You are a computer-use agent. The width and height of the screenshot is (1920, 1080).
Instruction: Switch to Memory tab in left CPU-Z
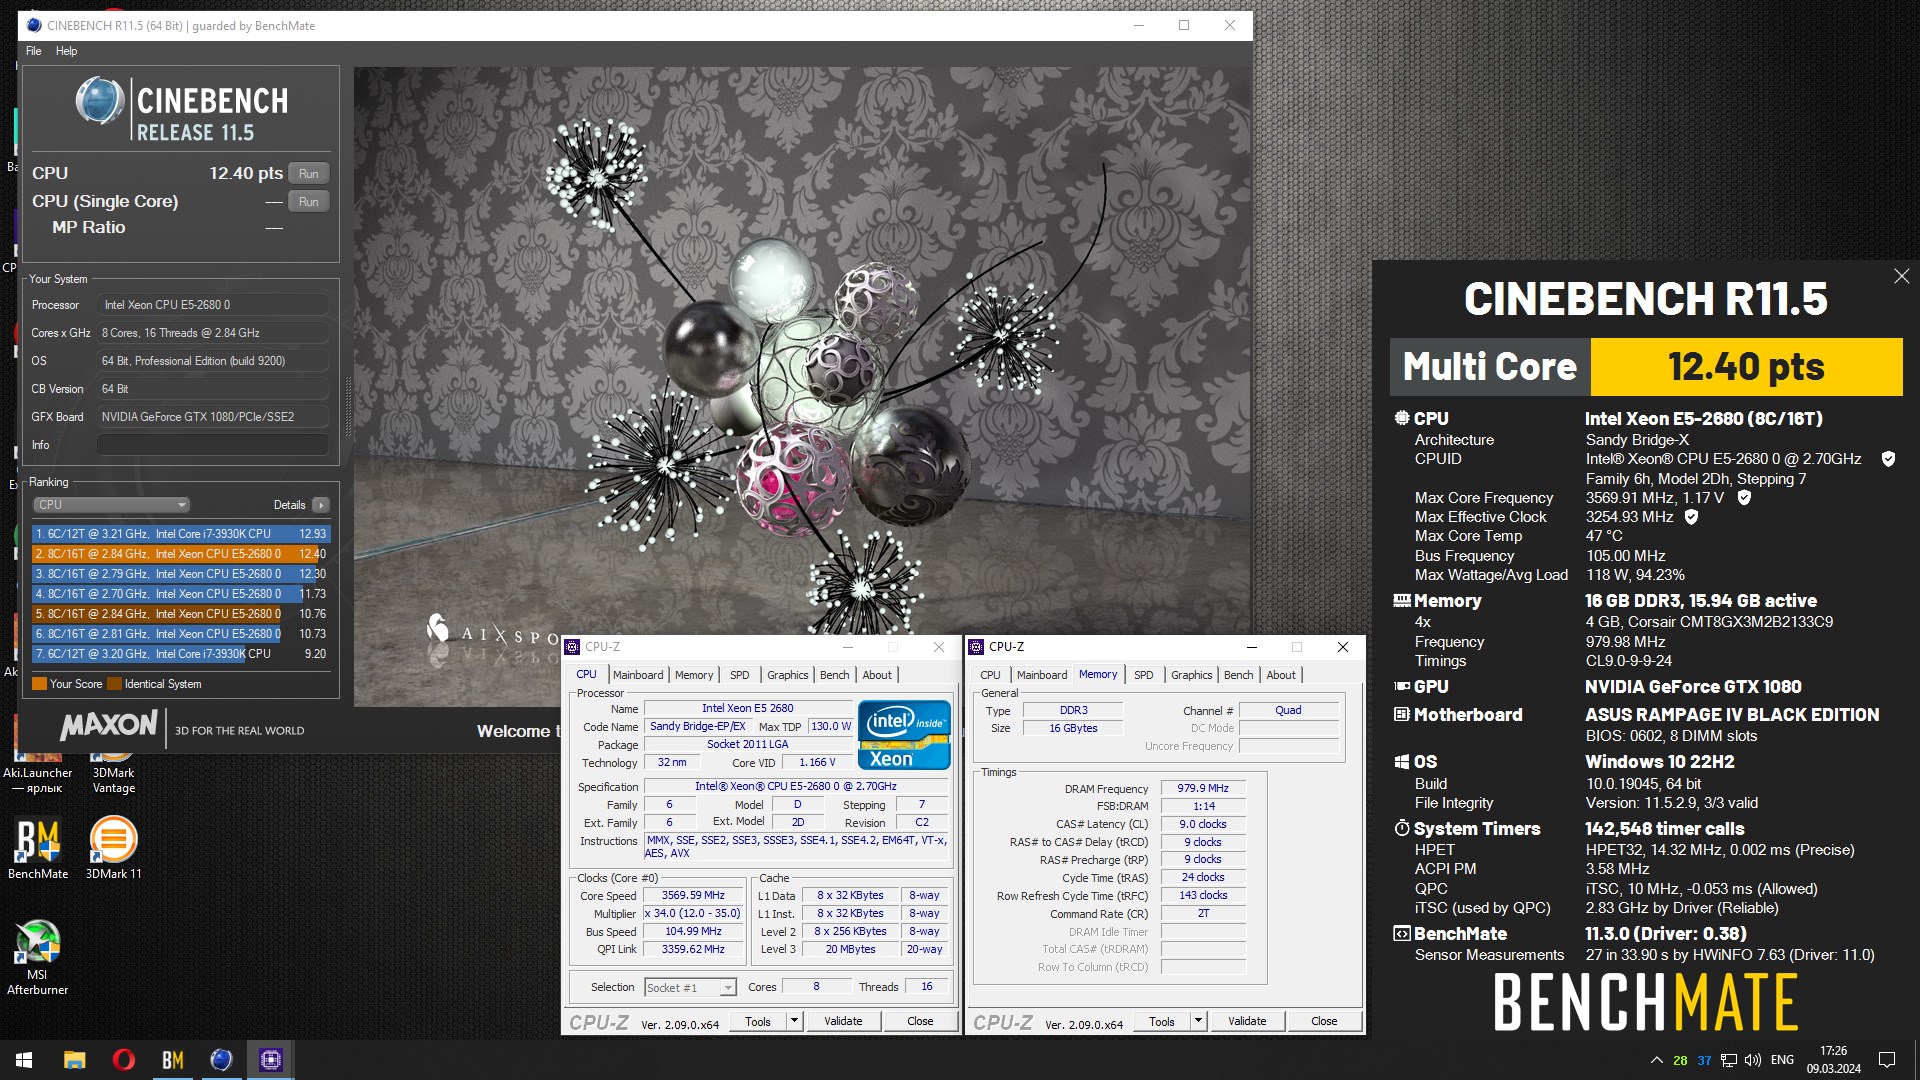click(x=694, y=675)
